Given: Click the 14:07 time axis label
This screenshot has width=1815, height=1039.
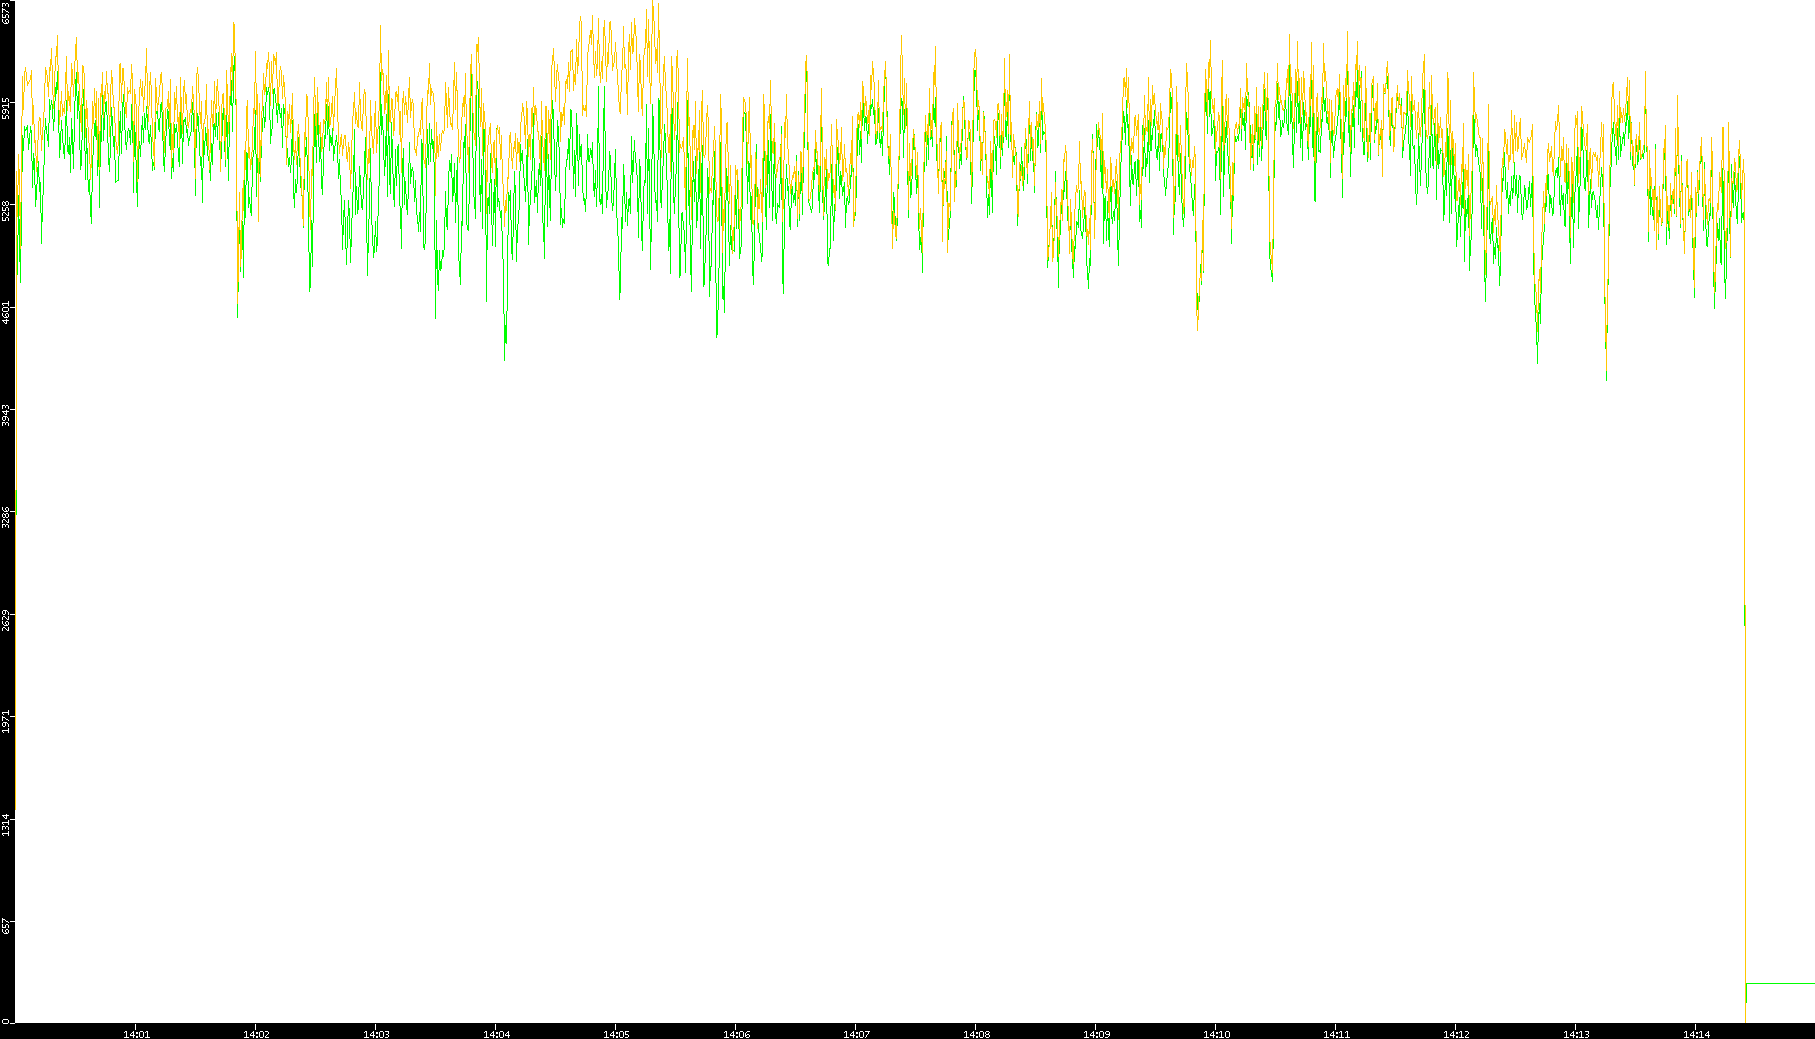Looking at the screenshot, I should coord(856,1034).
